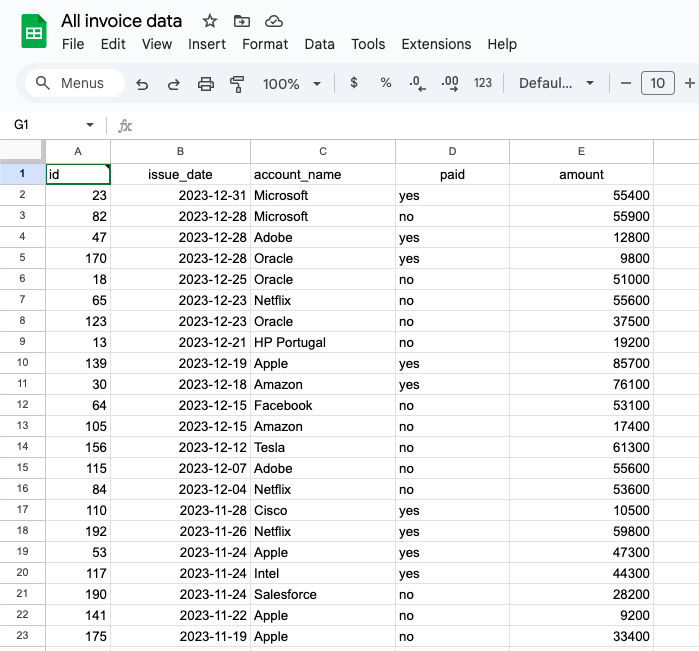Click the id cell 192

pyautogui.click(x=78, y=532)
